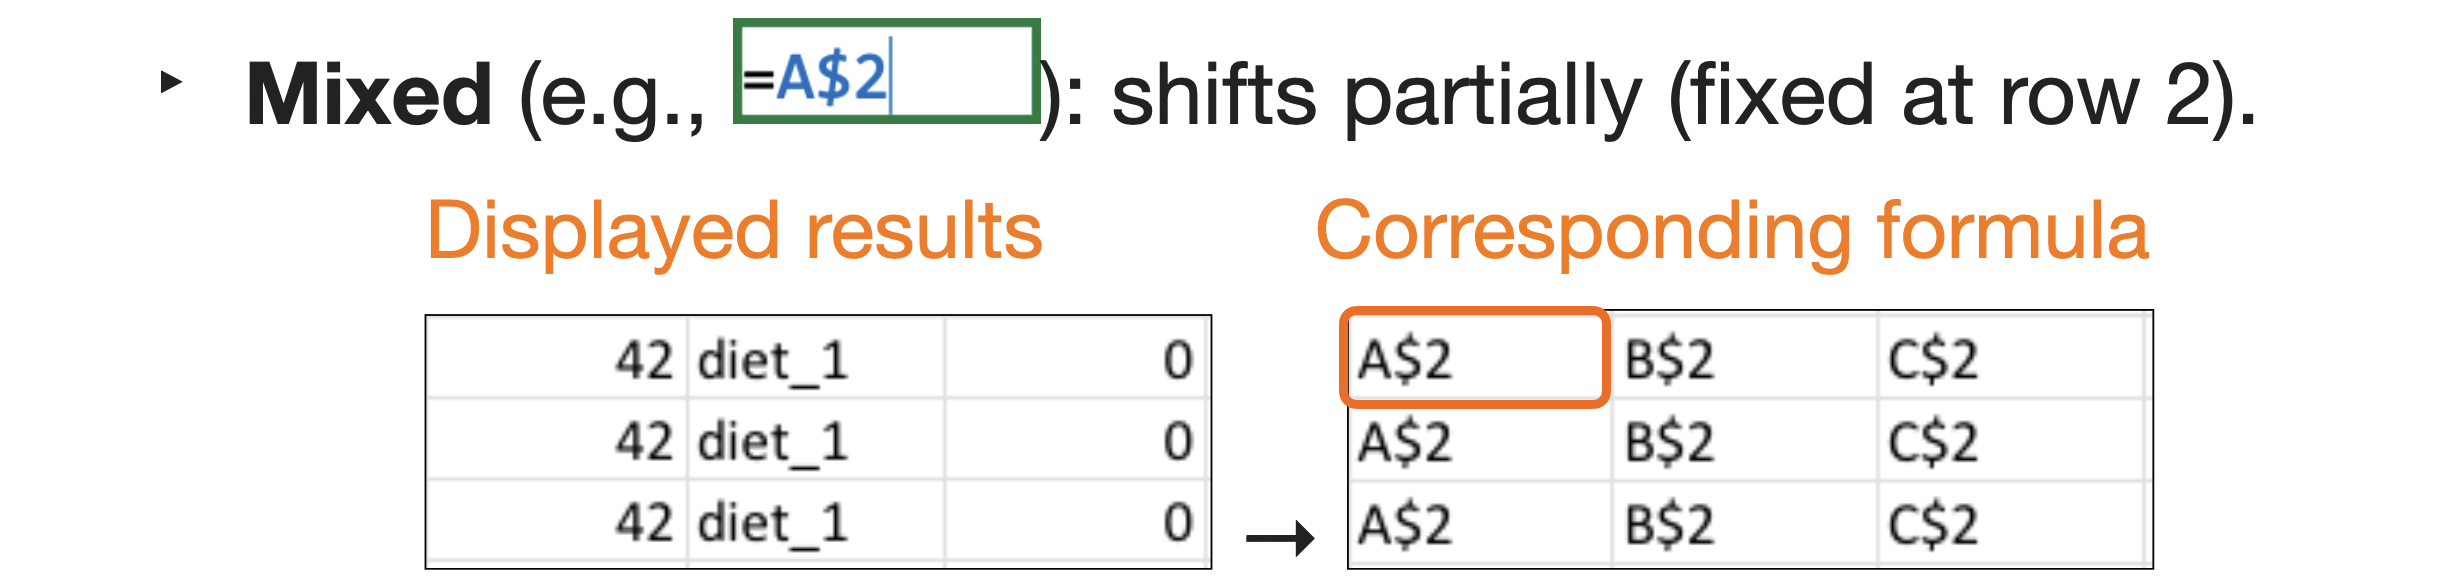This screenshot has height=588, width=2442.
Task: Select the third-row 0 value cell
Action: click(x=1076, y=523)
